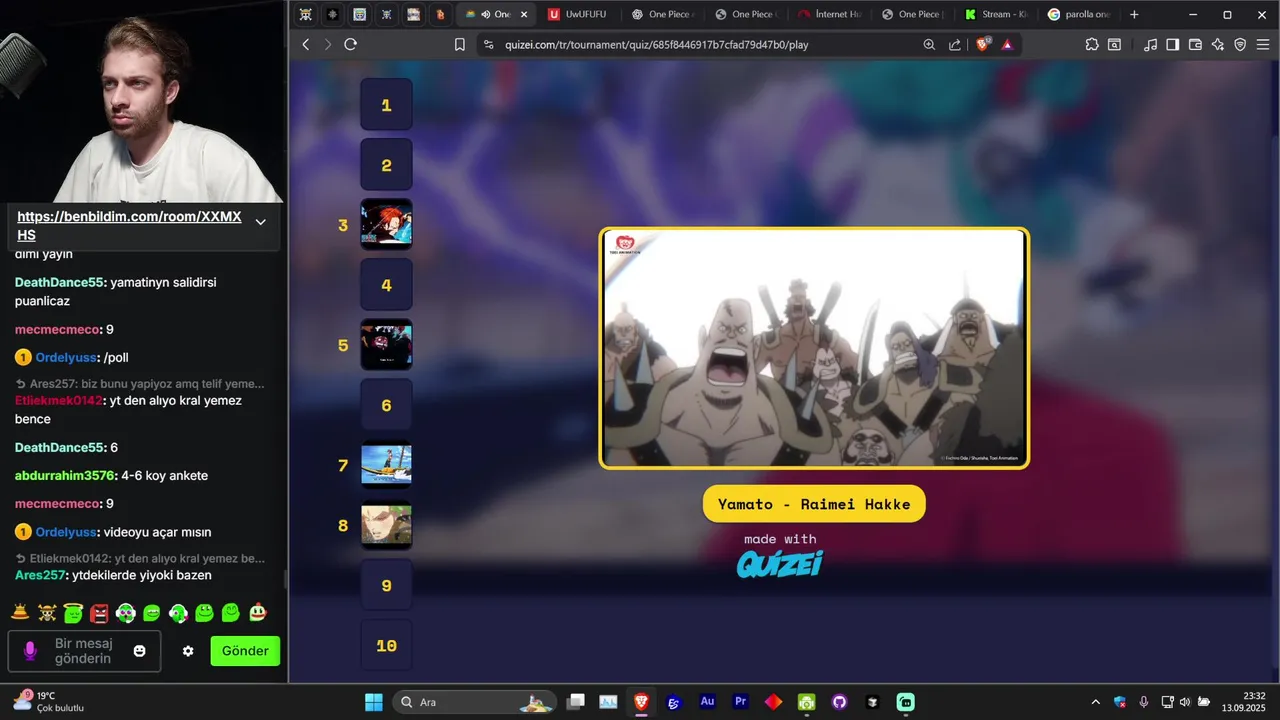The image size is (1280, 720).
Task: Switch to the parolla one Google tab
Action: pyautogui.click(x=1079, y=14)
